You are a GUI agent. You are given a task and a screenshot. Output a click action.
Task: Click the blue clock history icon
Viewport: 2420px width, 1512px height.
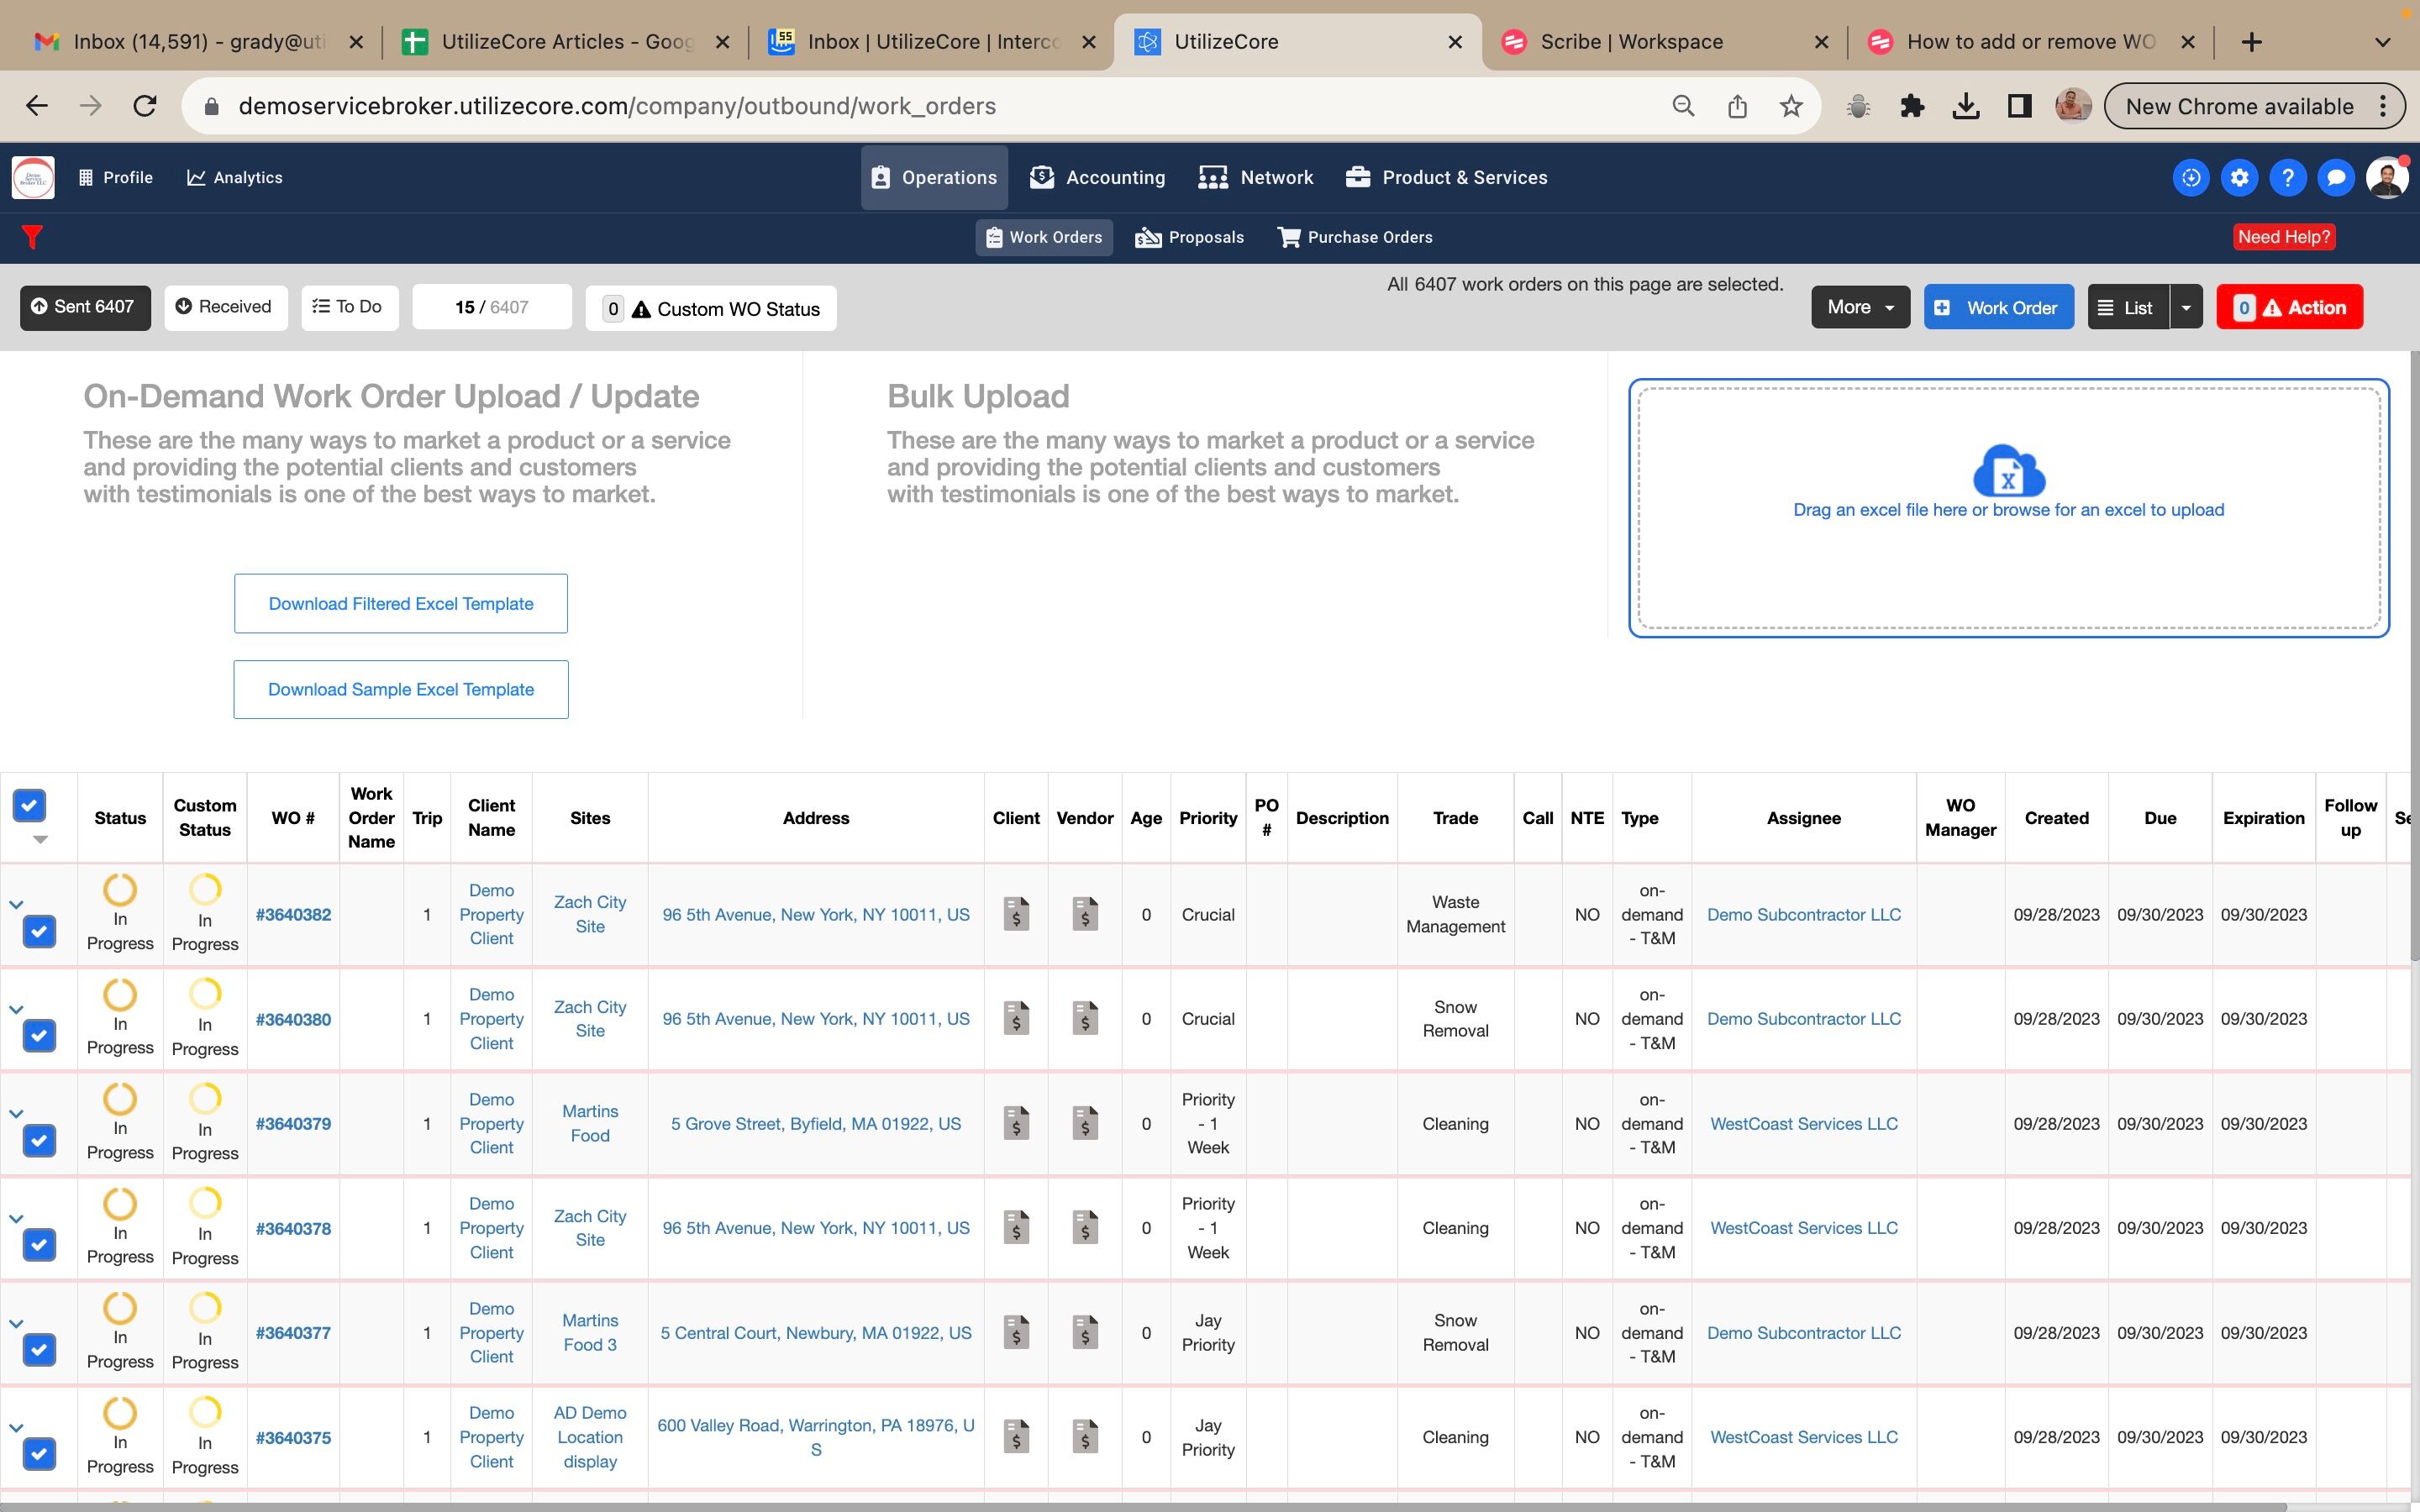2190,178
